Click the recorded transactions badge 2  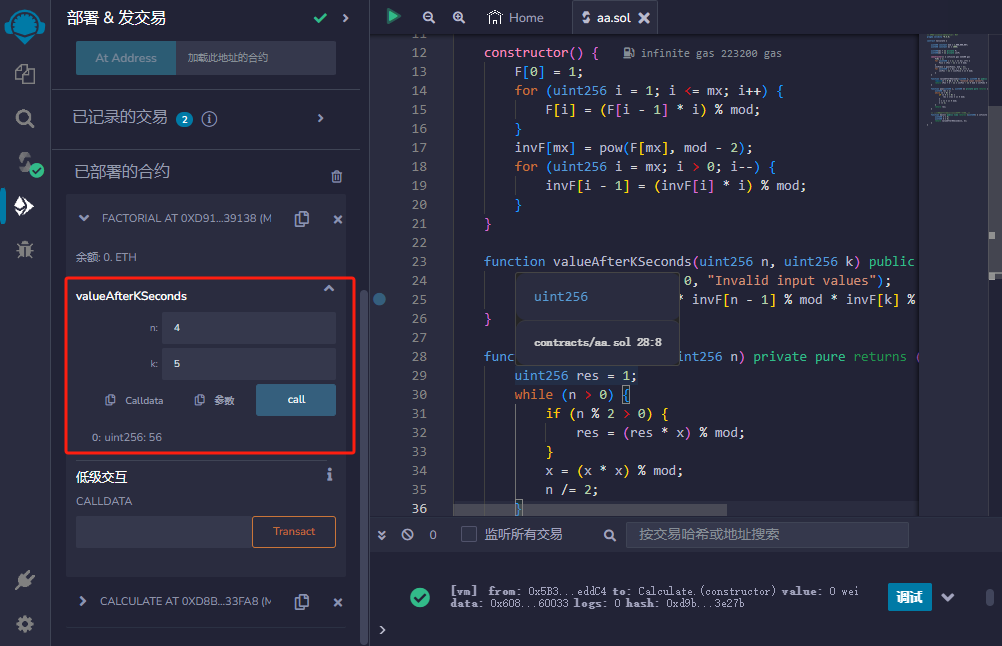pos(185,119)
